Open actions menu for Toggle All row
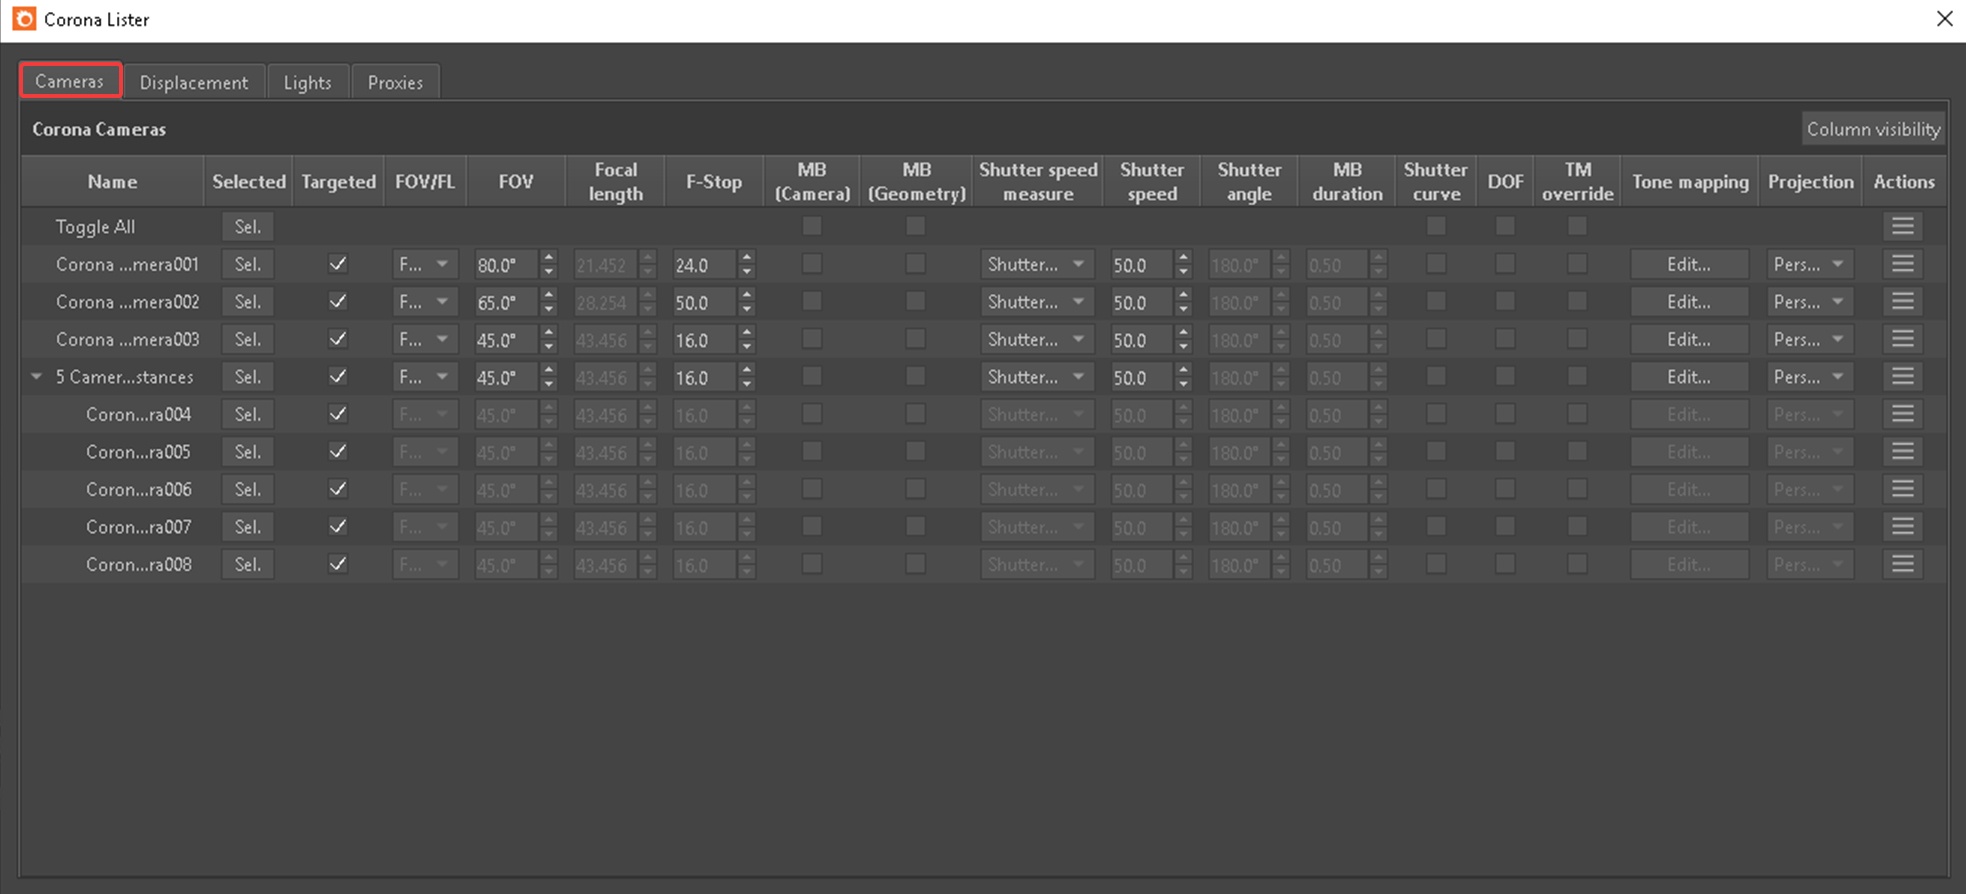This screenshot has height=894, width=1966. click(1902, 227)
